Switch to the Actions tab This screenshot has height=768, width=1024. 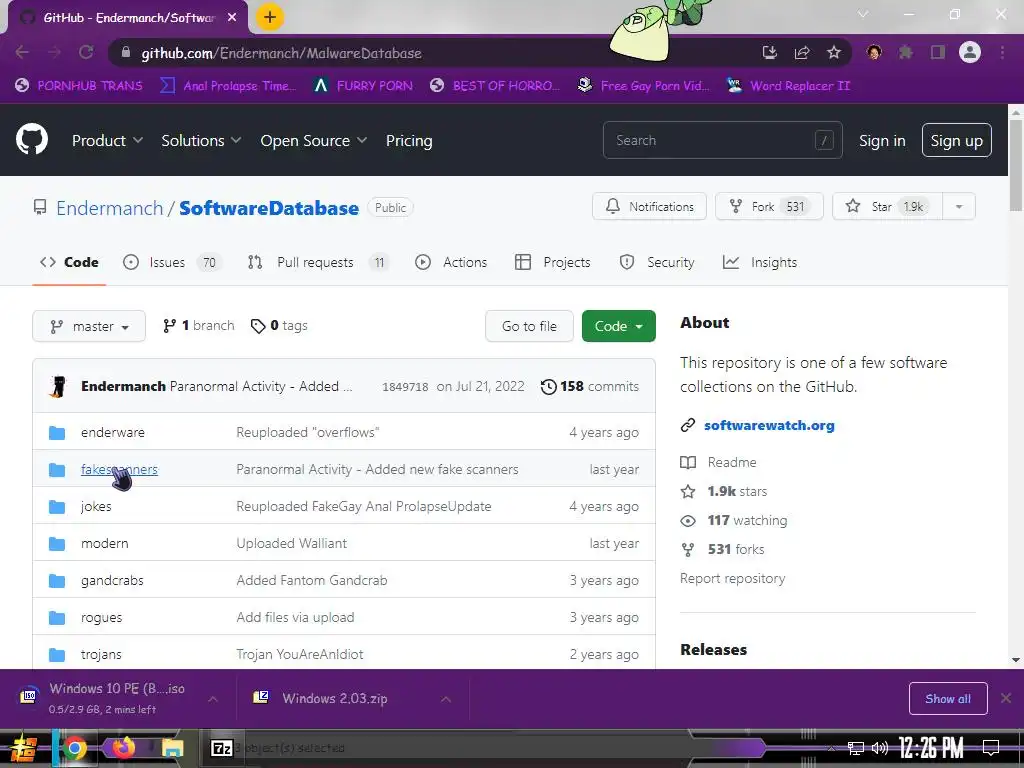coord(451,262)
